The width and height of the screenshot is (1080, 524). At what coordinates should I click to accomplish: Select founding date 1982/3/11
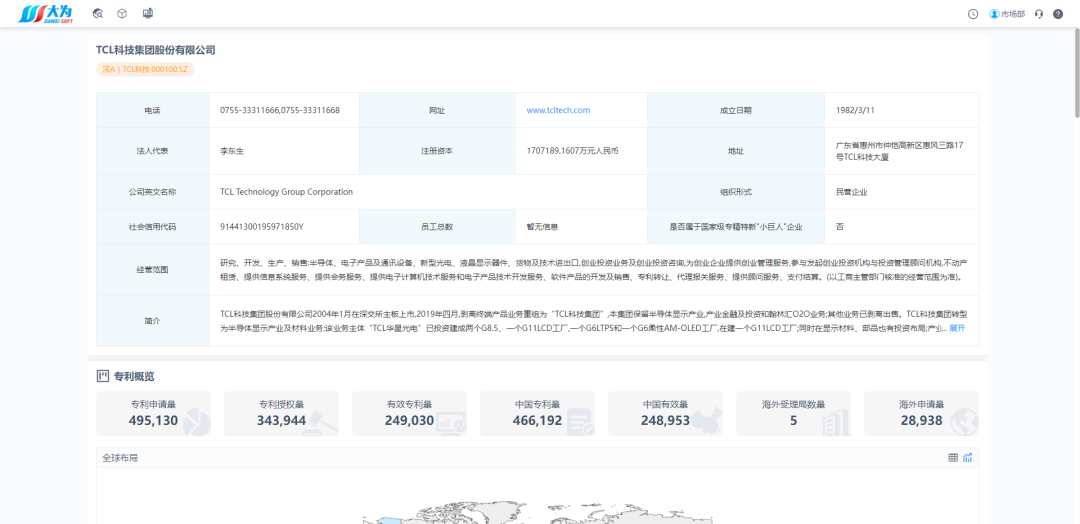point(855,110)
